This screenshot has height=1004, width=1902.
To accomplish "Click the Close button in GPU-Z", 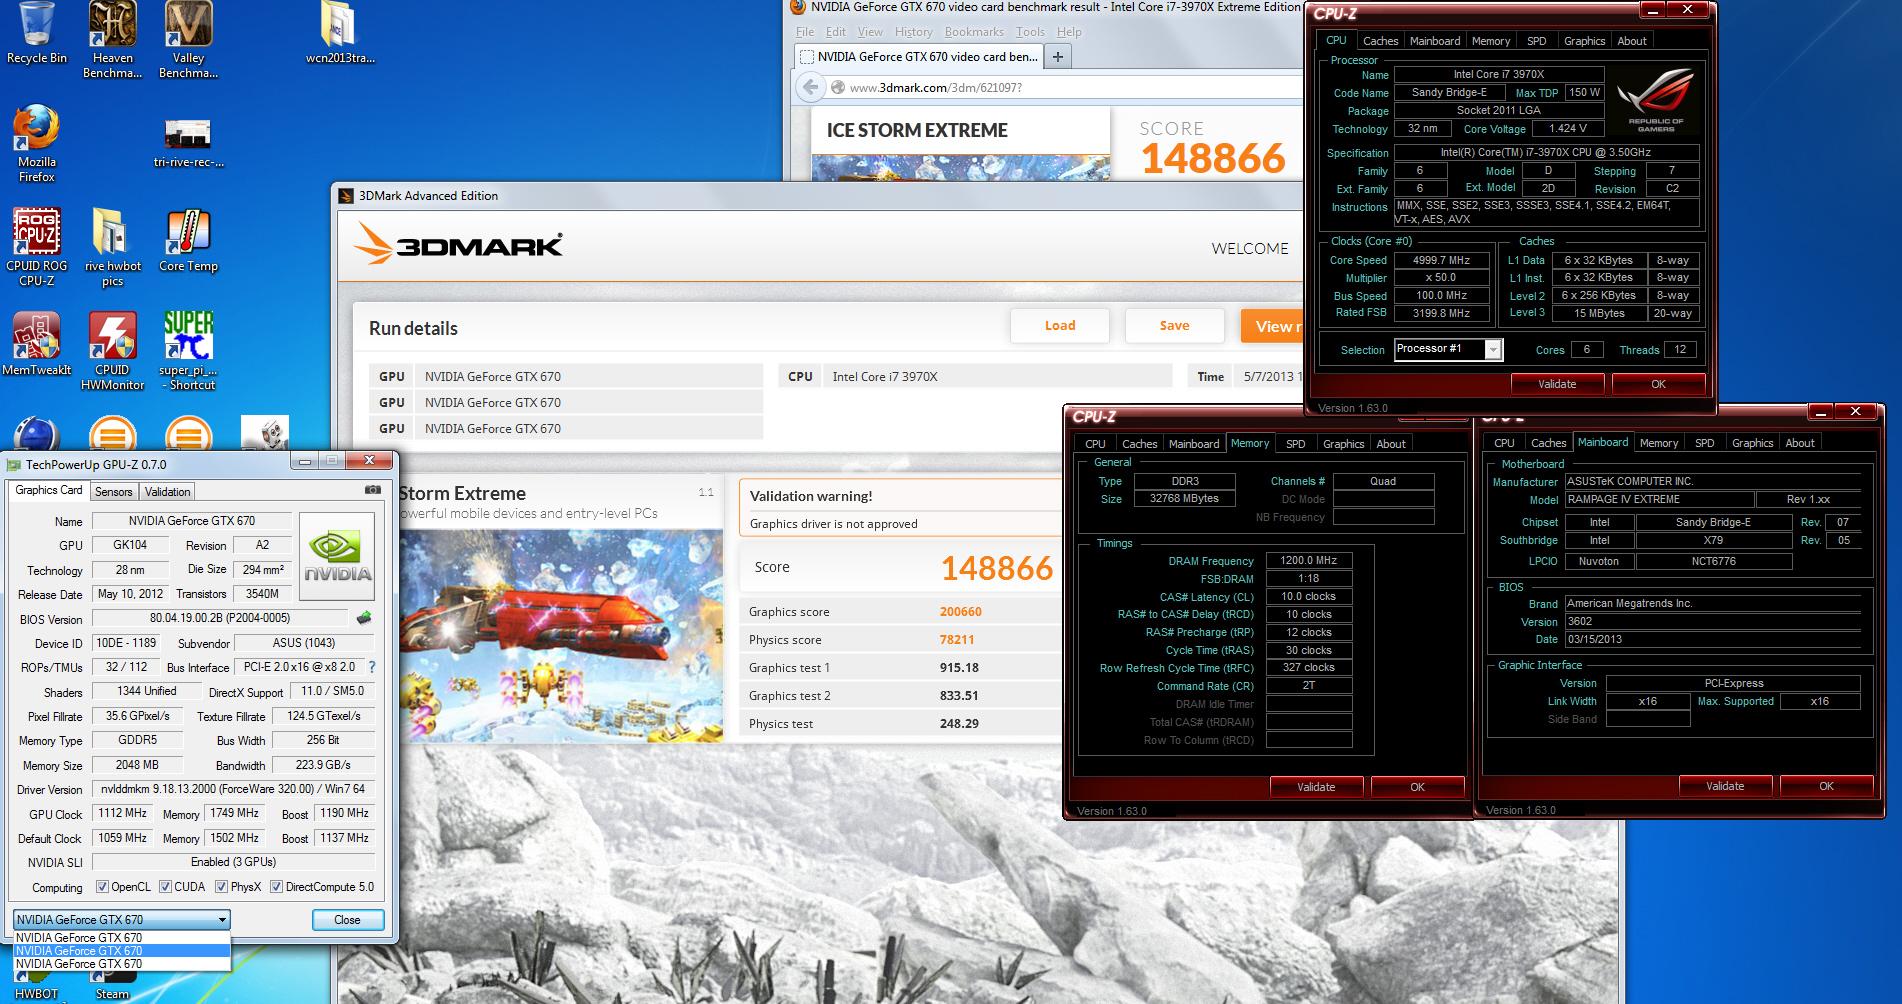I will (x=347, y=920).
